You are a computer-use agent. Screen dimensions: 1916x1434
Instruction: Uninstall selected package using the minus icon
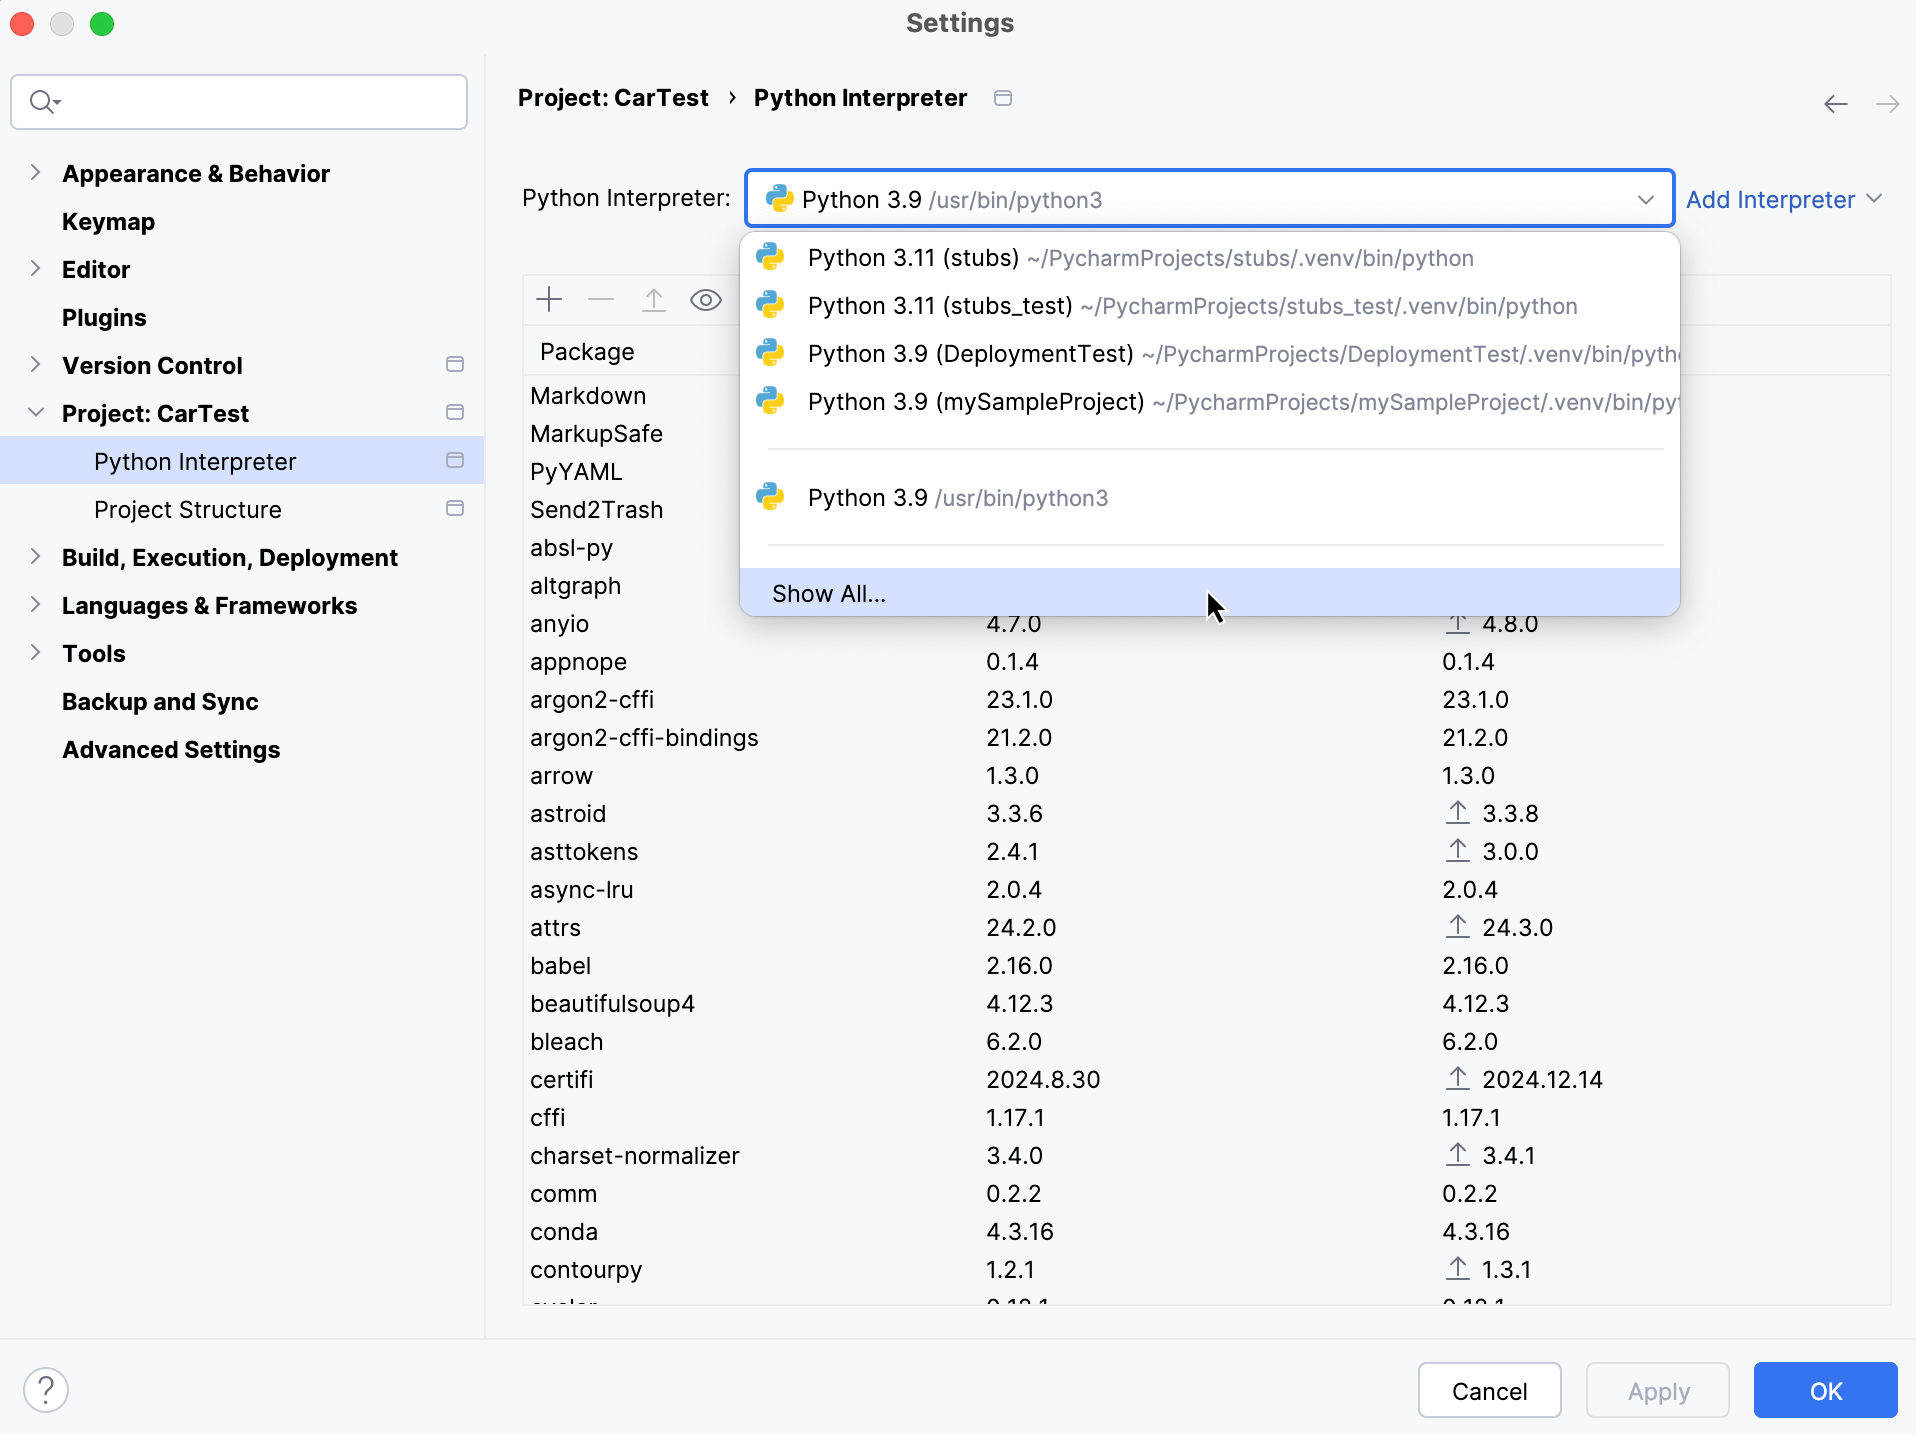point(600,299)
